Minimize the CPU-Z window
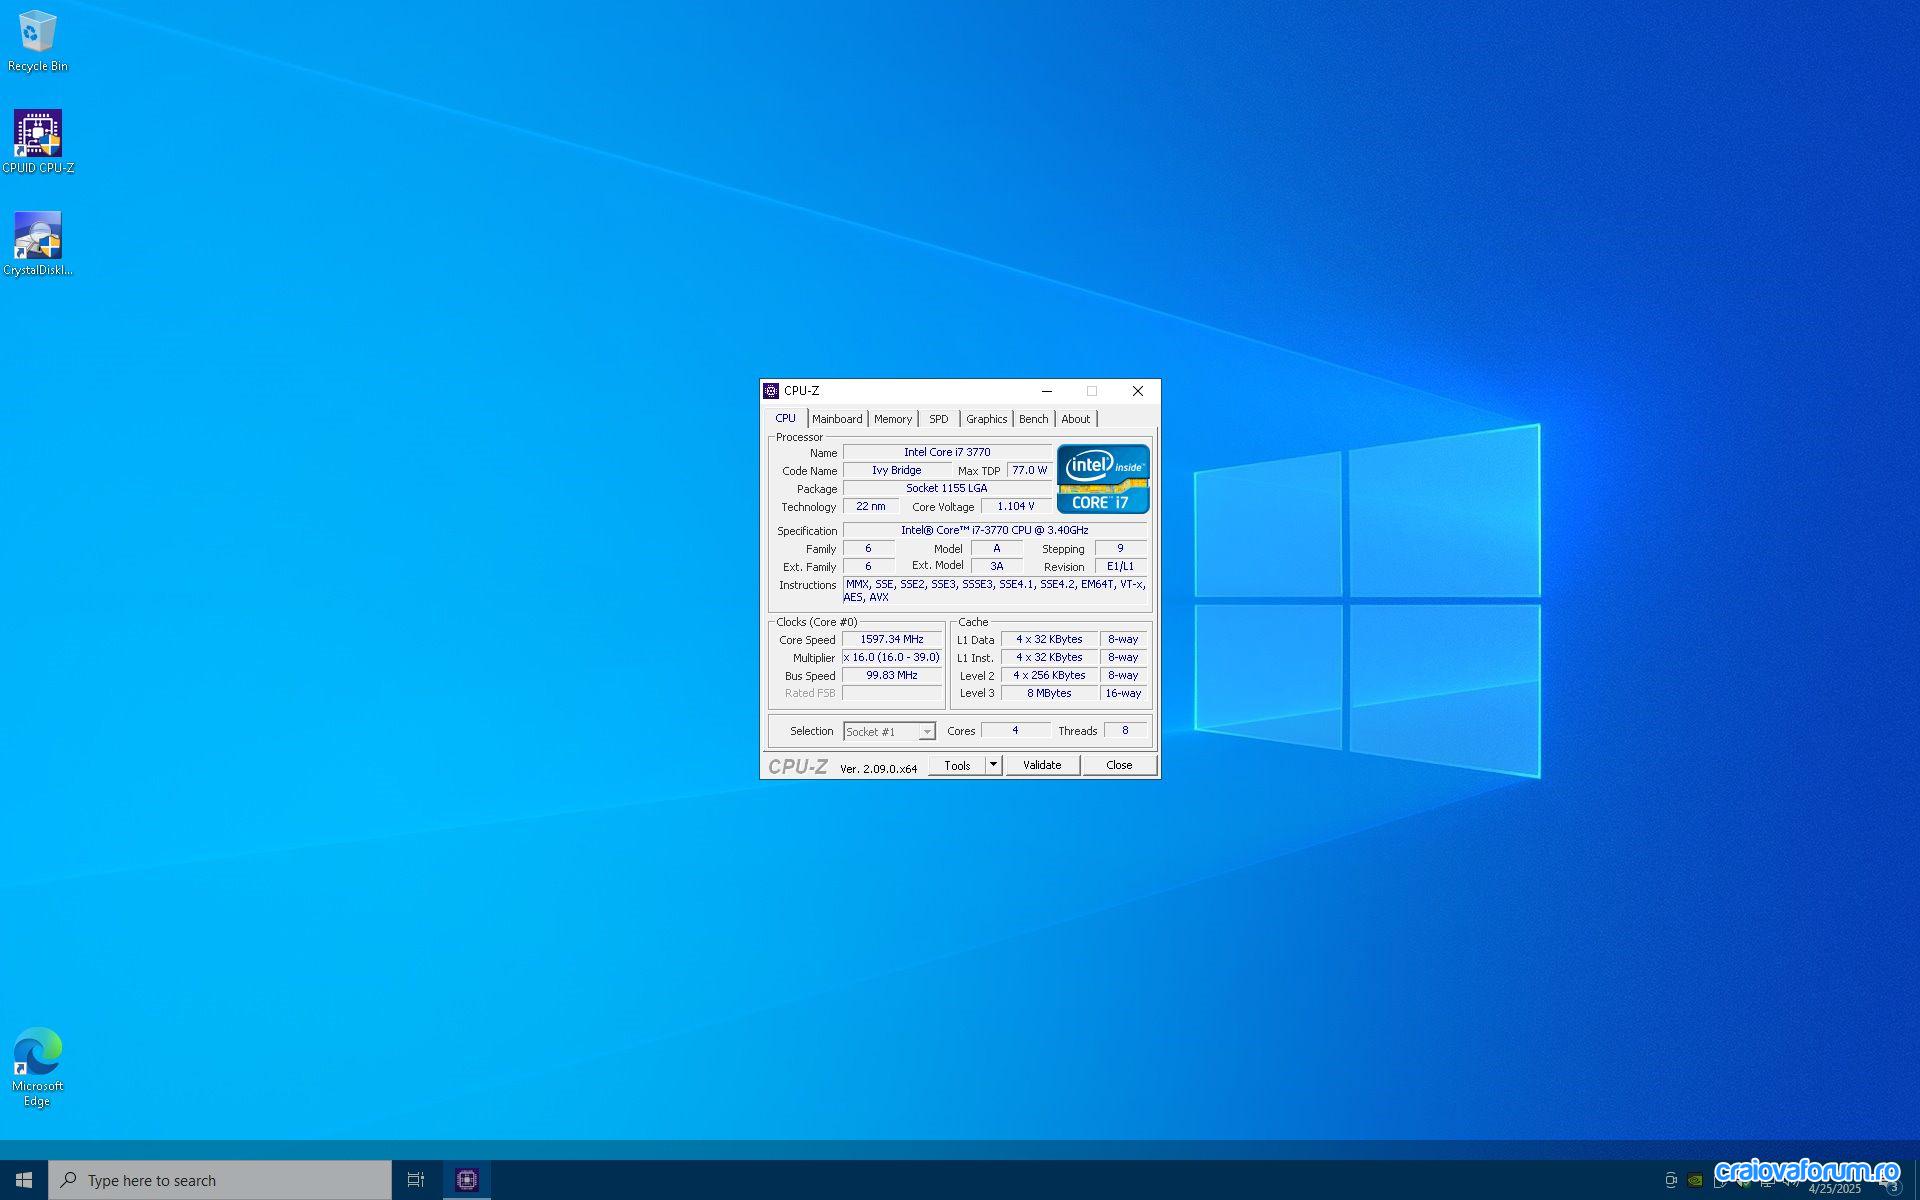Viewport: 1920px width, 1200px height. (x=1047, y=391)
